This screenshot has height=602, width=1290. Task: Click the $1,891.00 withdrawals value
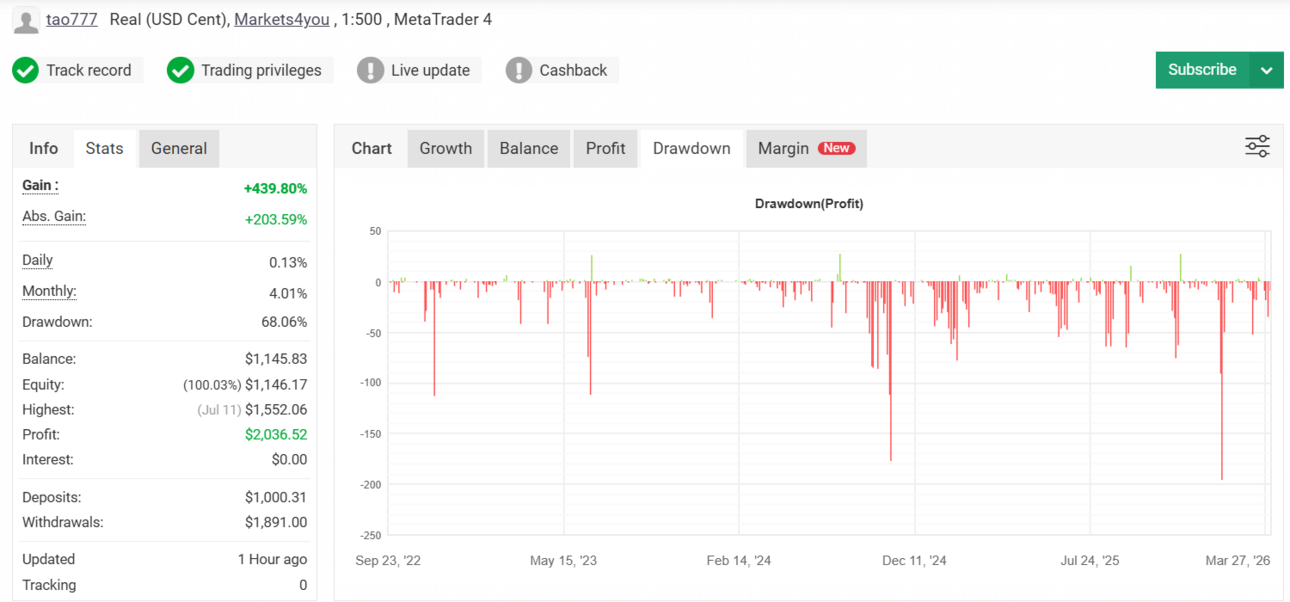[276, 522]
